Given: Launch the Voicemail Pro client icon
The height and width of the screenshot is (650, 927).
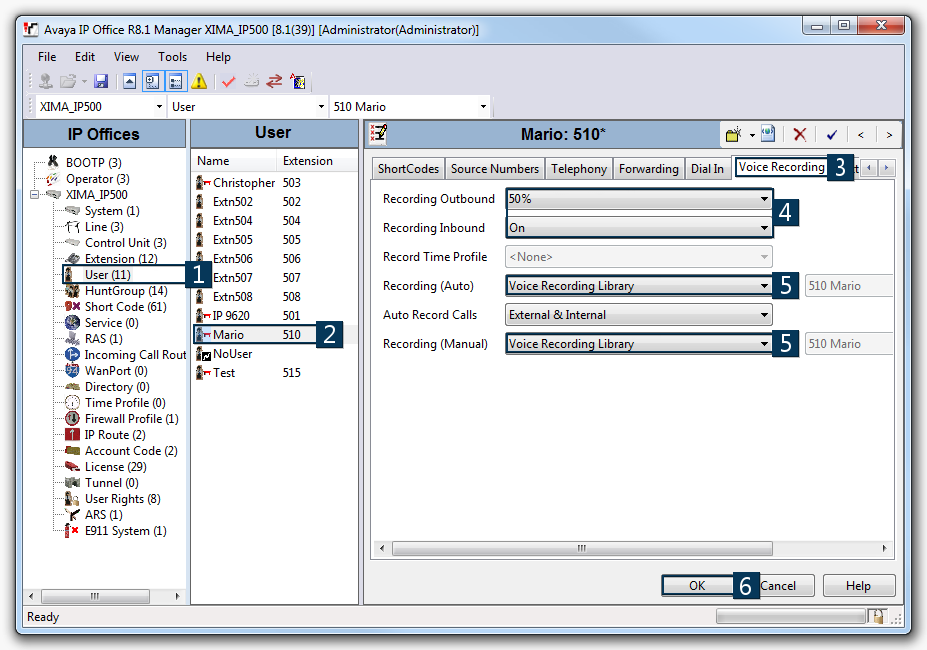Looking at the screenshot, I should click(298, 81).
